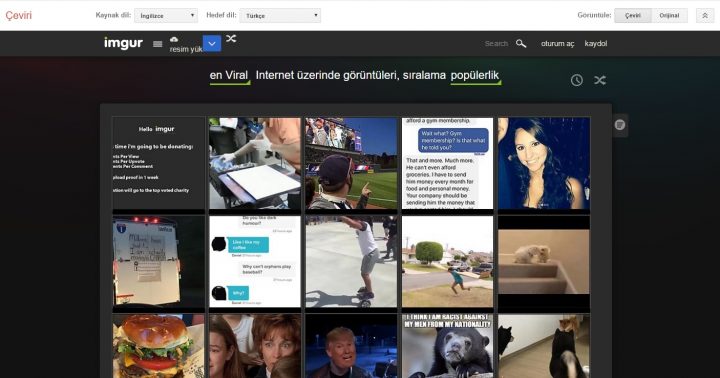The image size is (720, 378).
Task: Open the 'en Viral' section selector
Action: 229,75
